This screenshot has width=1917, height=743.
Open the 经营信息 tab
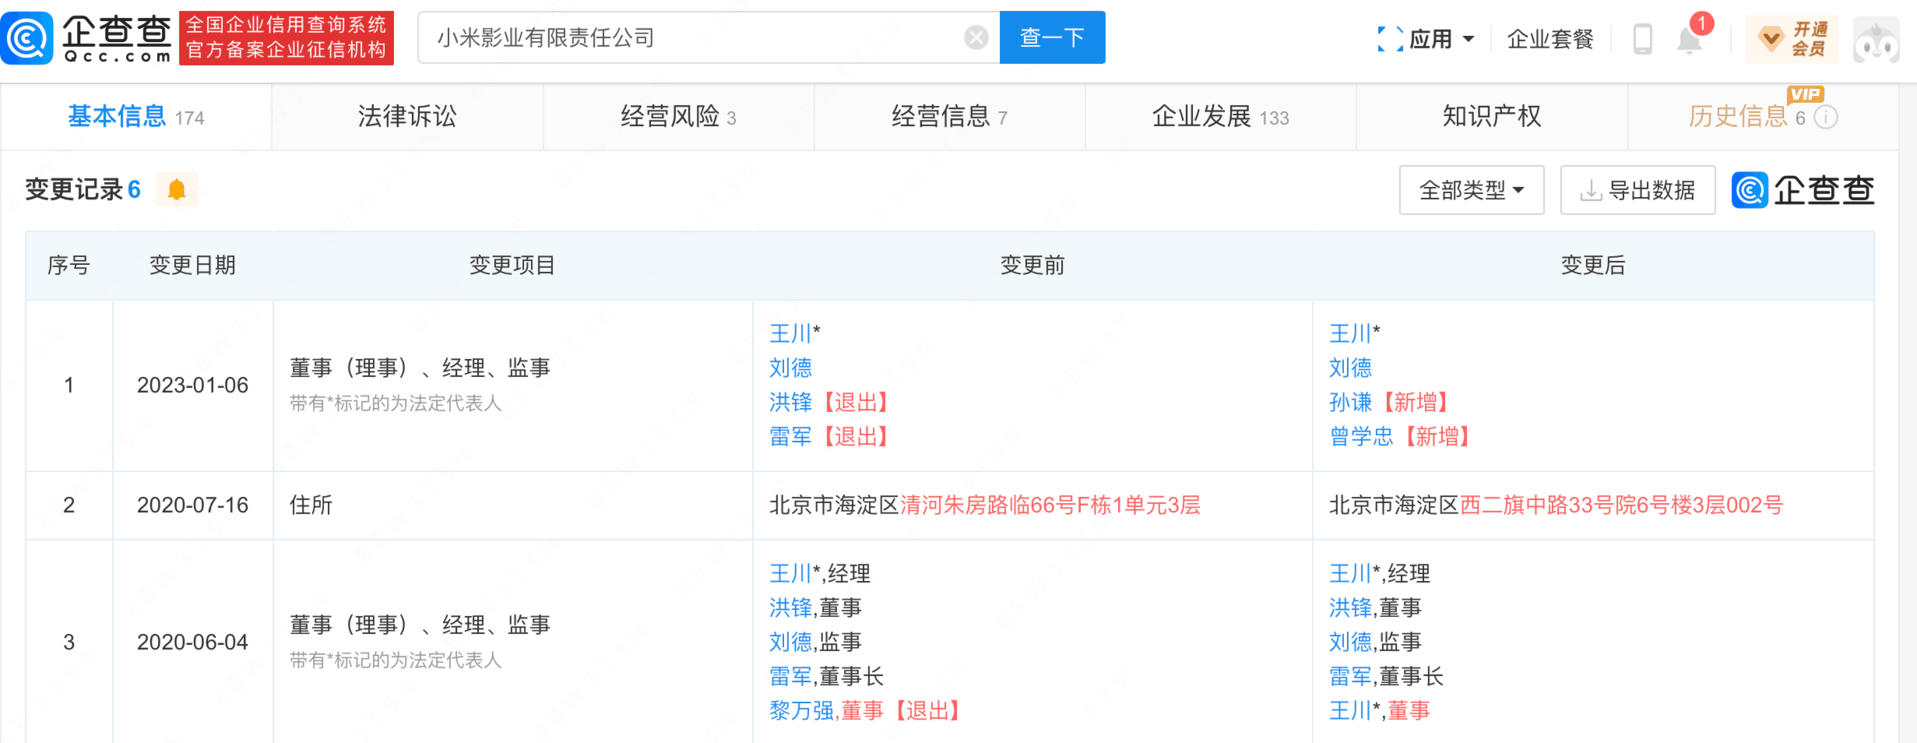pos(950,117)
